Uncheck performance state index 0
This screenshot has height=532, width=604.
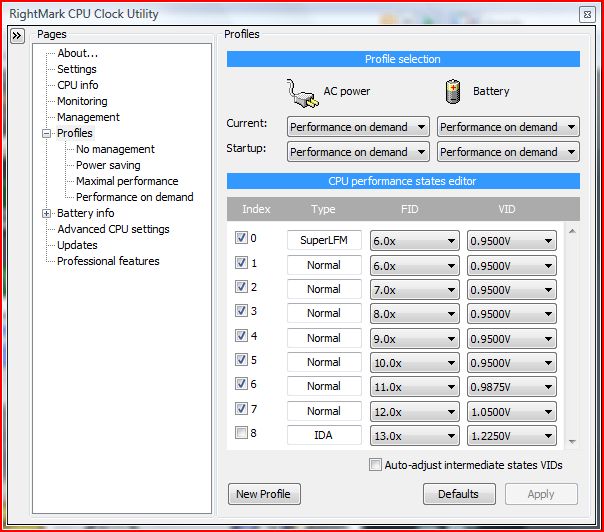(x=241, y=238)
